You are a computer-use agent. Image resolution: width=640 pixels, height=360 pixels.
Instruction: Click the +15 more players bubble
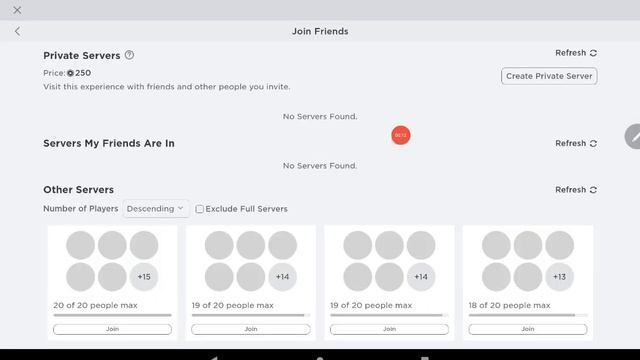[x=144, y=277]
